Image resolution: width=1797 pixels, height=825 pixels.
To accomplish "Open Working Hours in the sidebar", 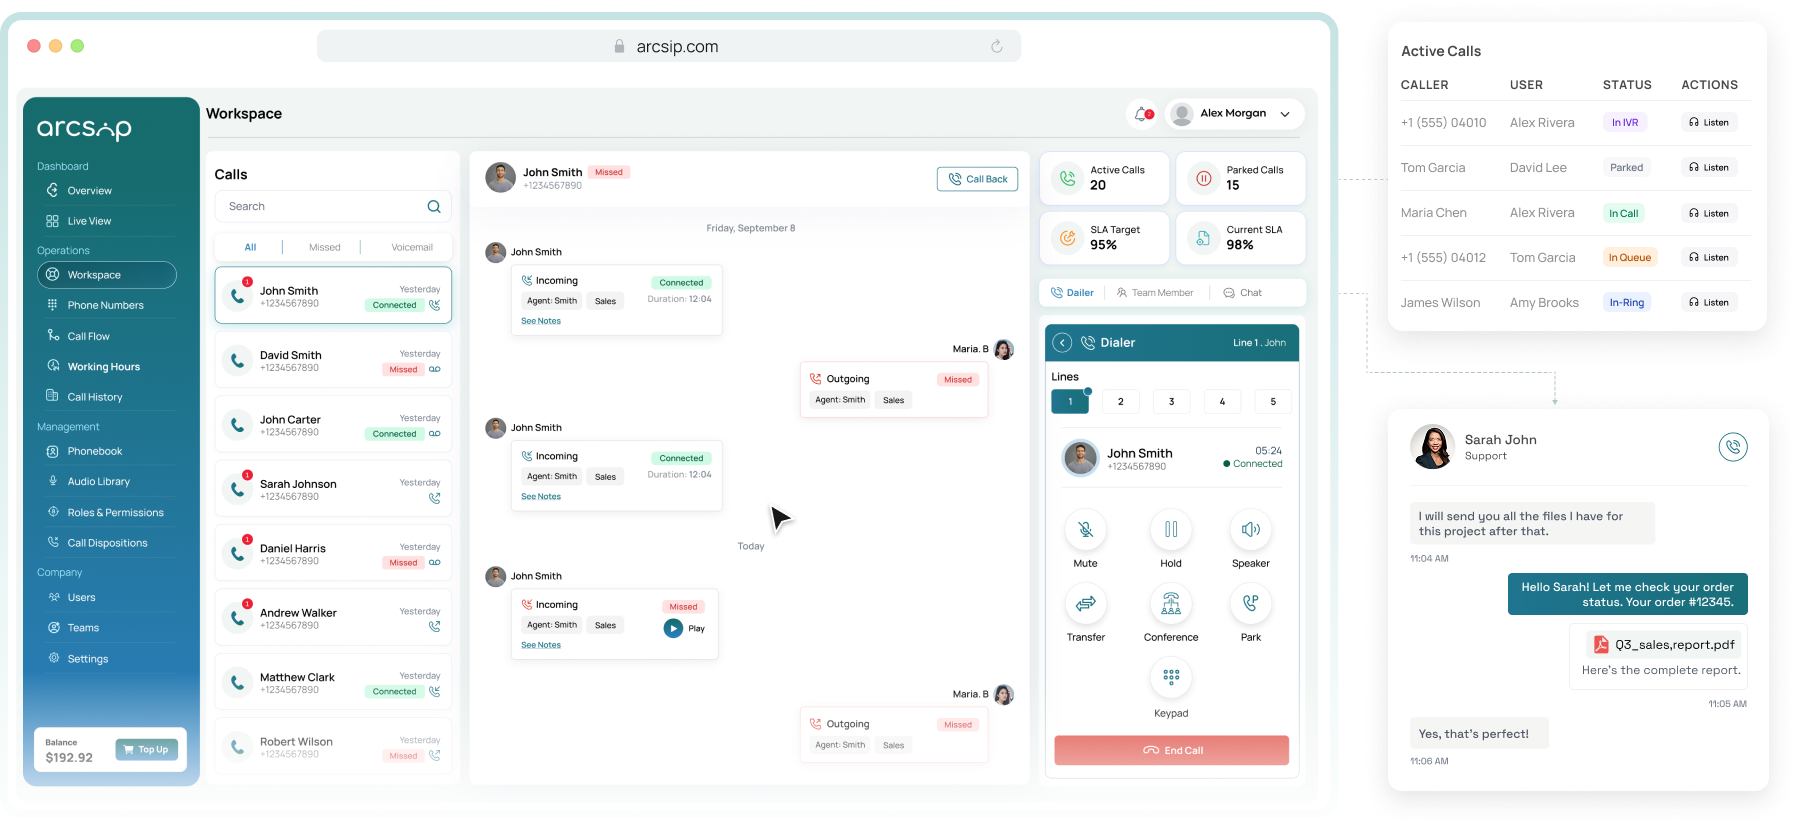I will click(x=103, y=366).
